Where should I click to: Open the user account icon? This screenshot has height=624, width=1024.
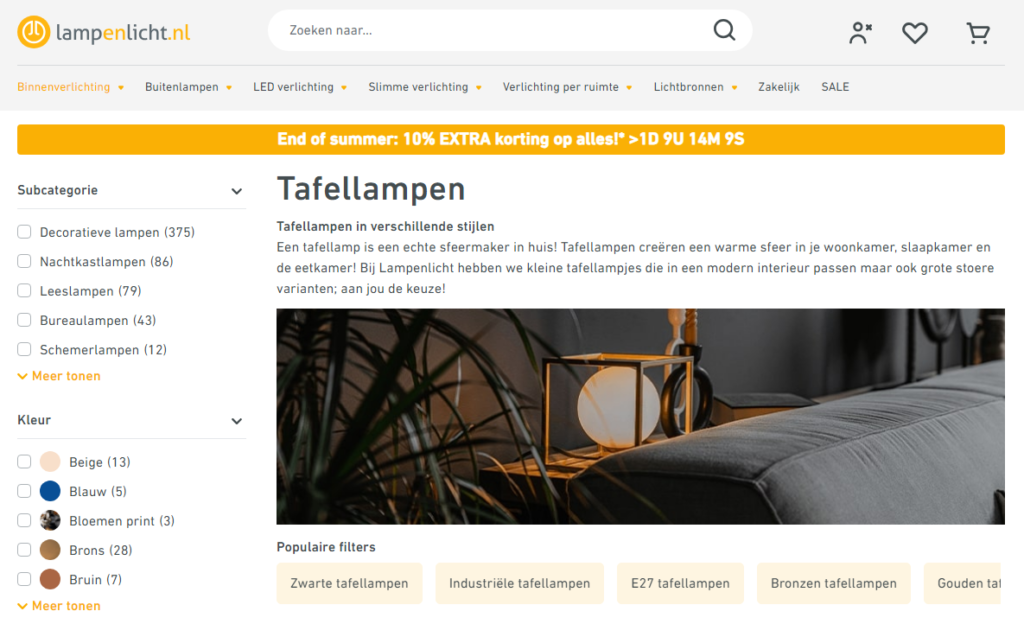point(860,33)
